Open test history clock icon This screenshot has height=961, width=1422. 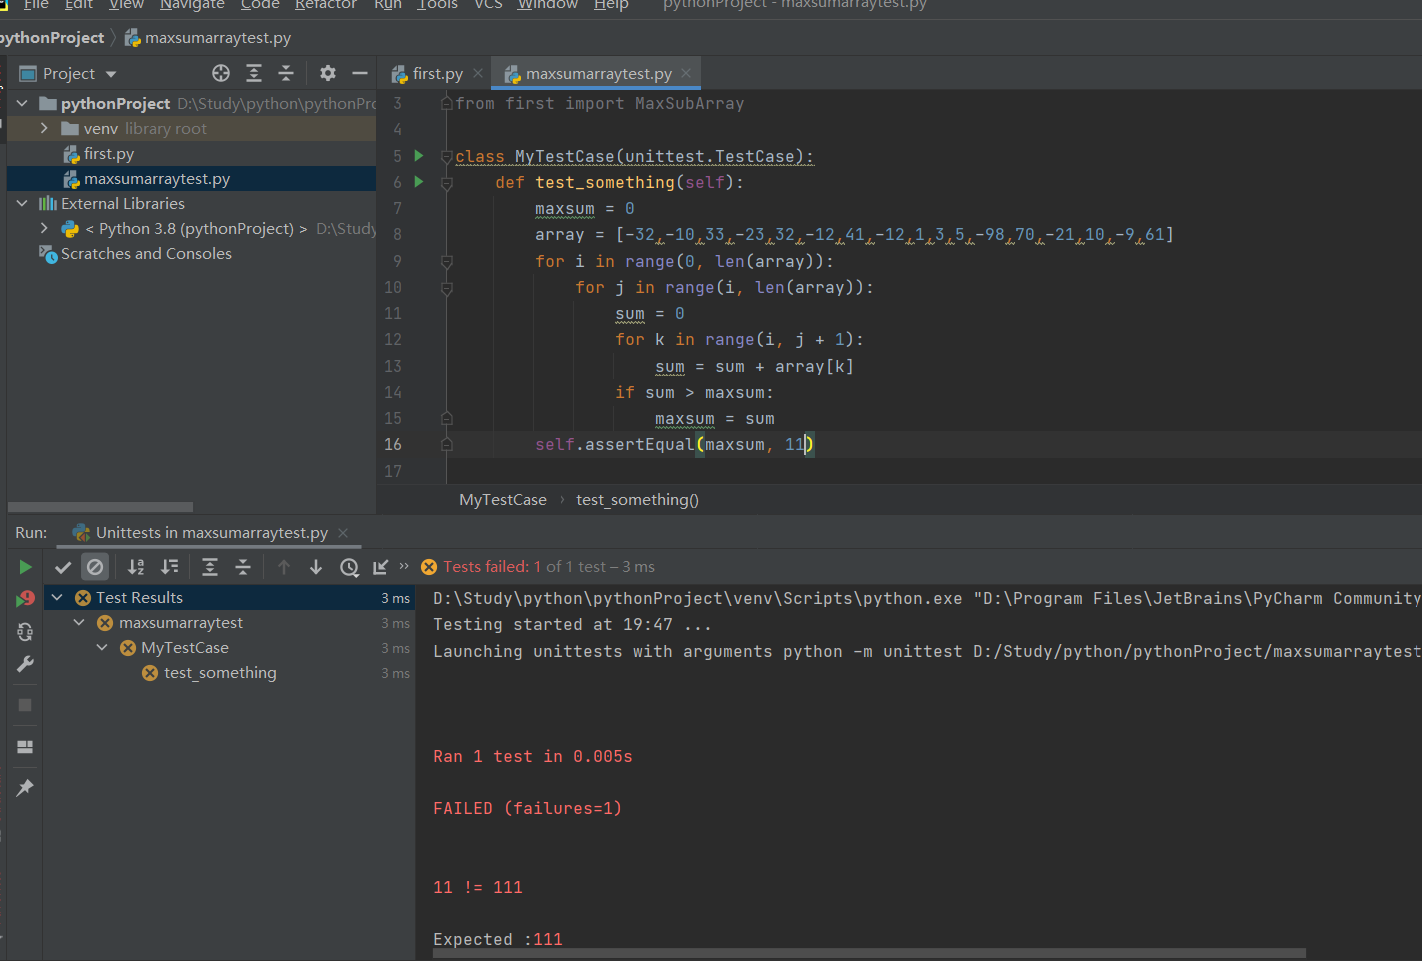coord(349,567)
